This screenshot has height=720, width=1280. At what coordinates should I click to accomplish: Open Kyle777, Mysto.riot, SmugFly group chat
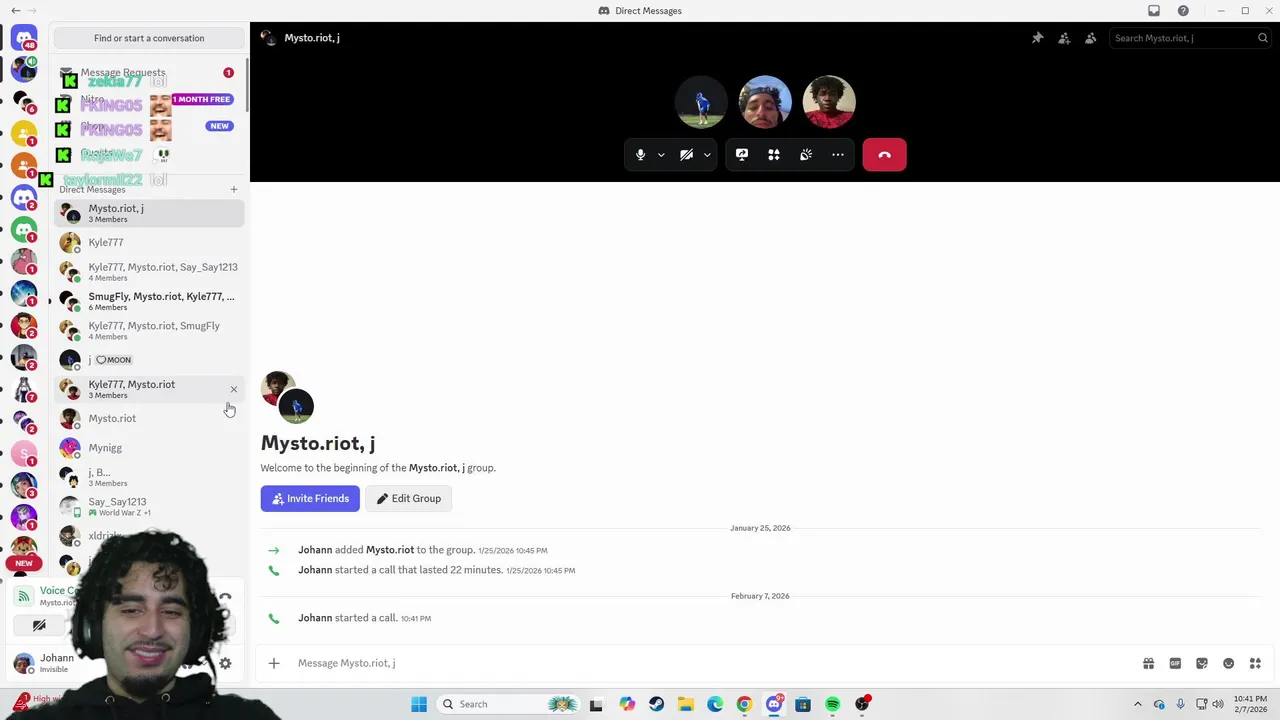click(149, 330)
